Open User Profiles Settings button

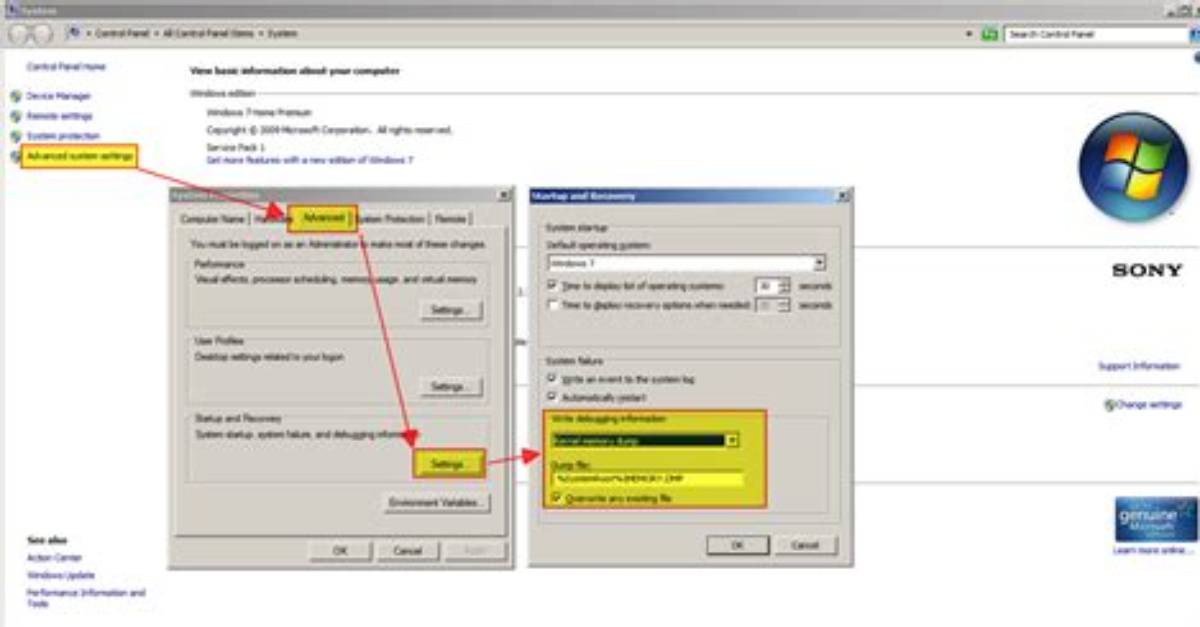450,386
